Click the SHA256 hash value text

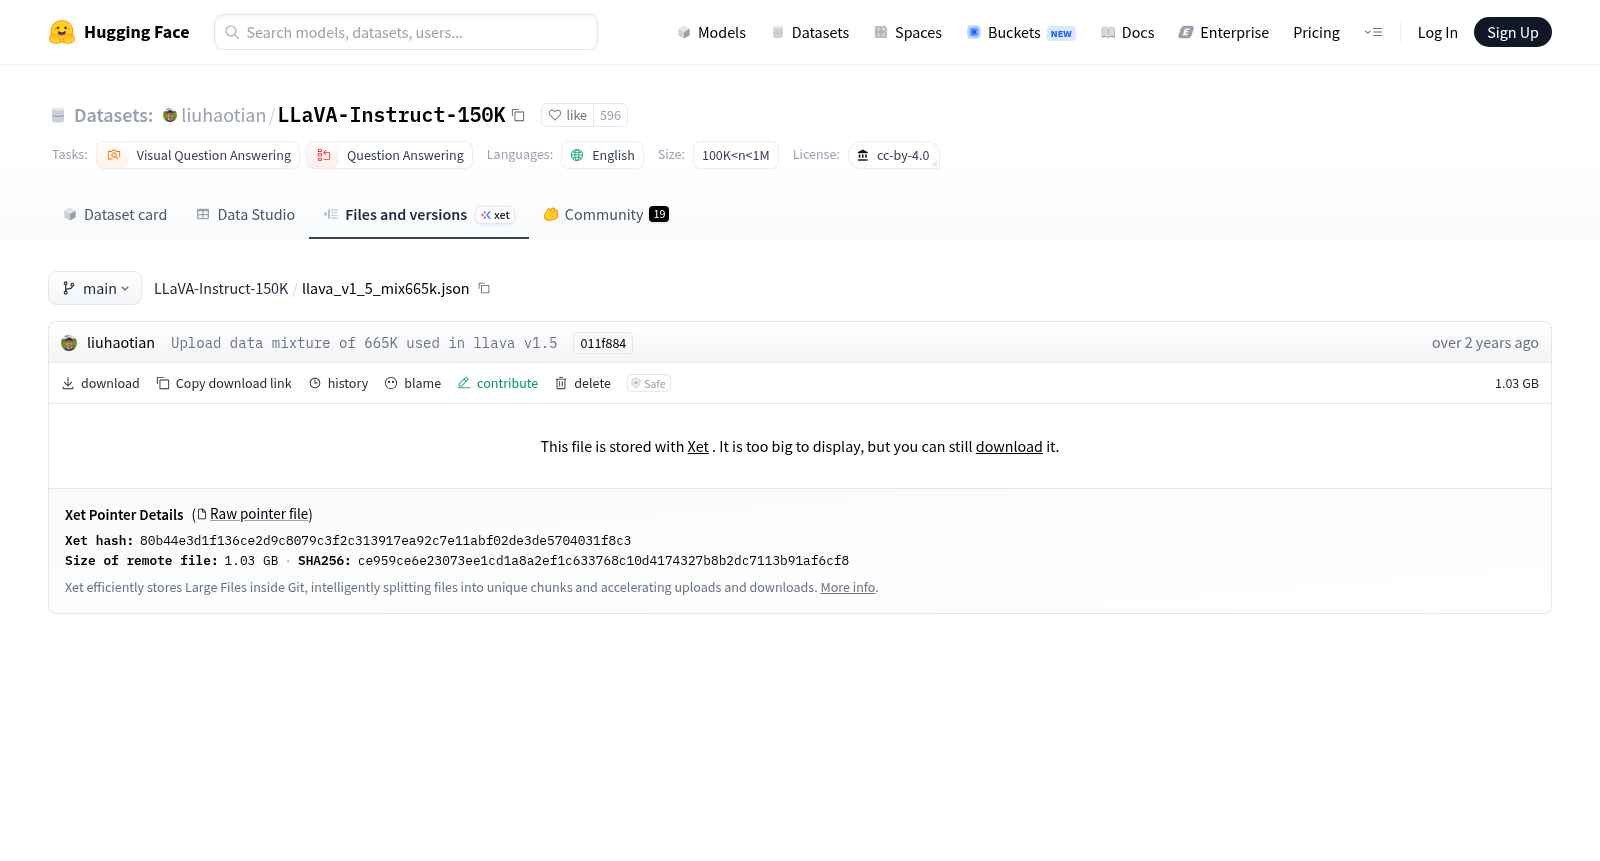coord(603,561)
